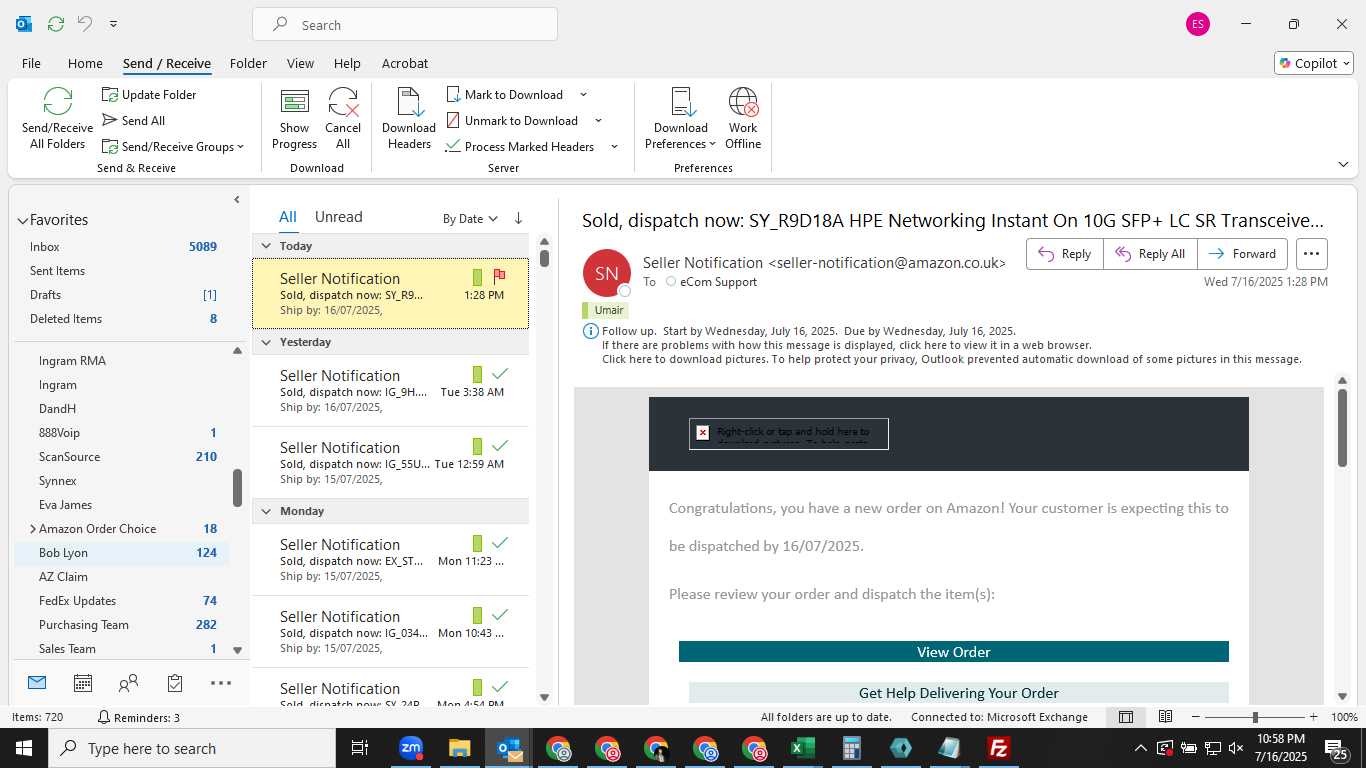Viewport: 1366px width, 768px height.
Task: Click zoom in plus button
Action: [x=1313, y=717]
